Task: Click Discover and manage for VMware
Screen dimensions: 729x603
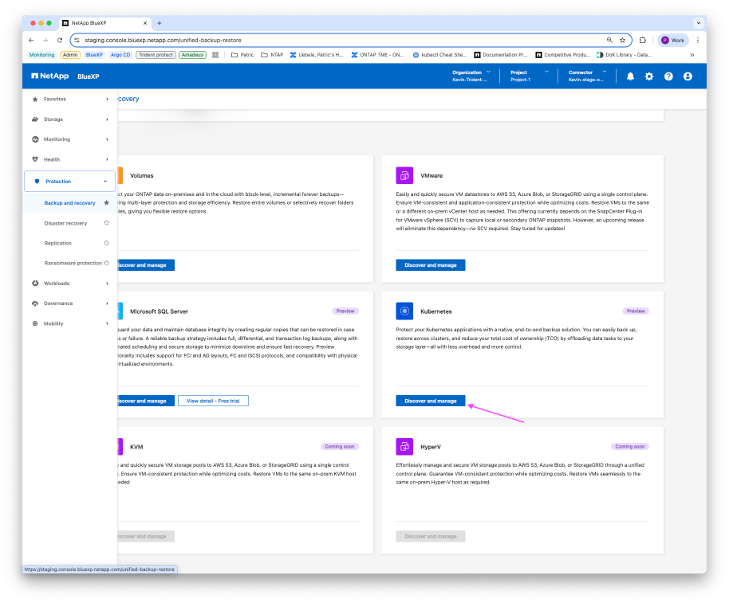Action: click(431, 265)
